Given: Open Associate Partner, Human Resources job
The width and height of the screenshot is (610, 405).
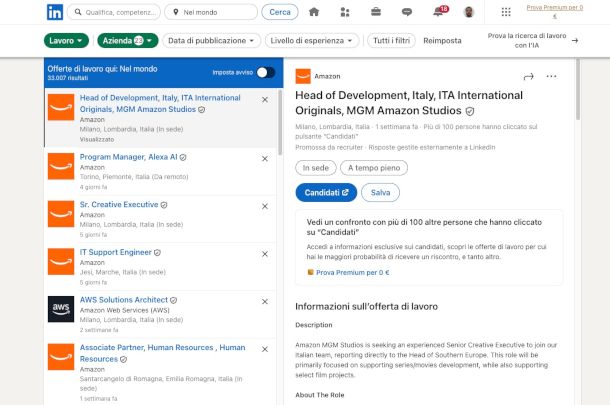Looking at the screenshot, I should [163, 353].
